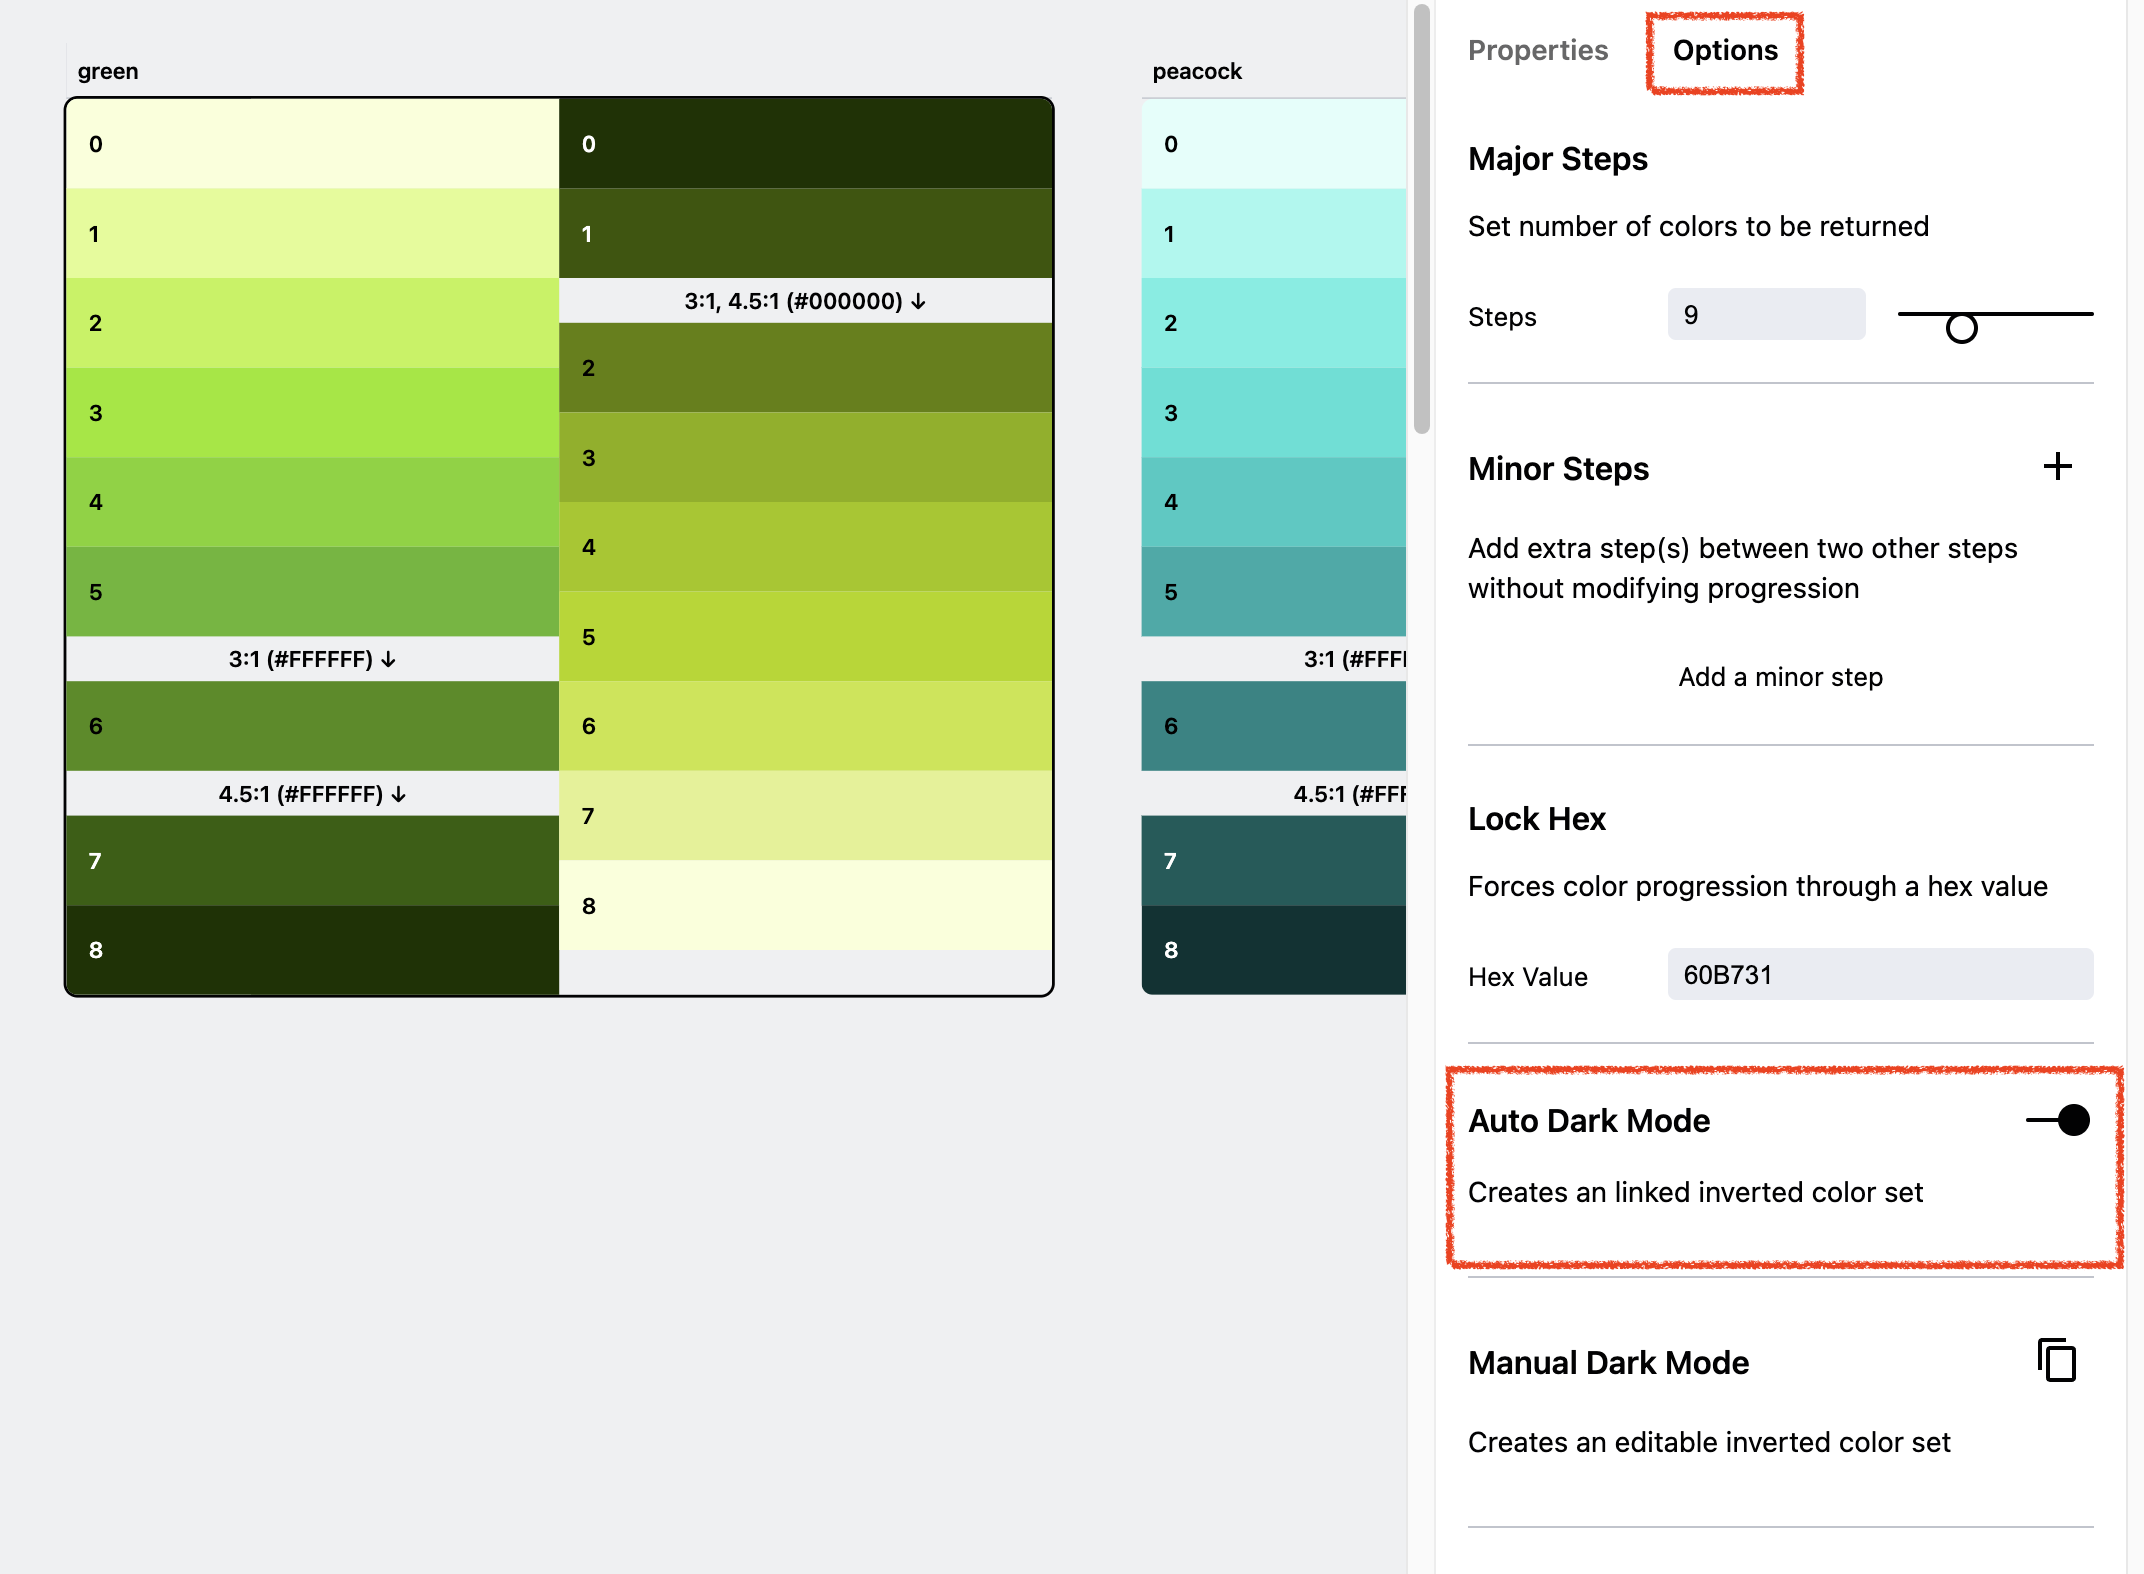Screen dimensions: 2144x1574
Task: Click the peacock palette title label
Action: pyautogui.click(x=1196, y=71)
